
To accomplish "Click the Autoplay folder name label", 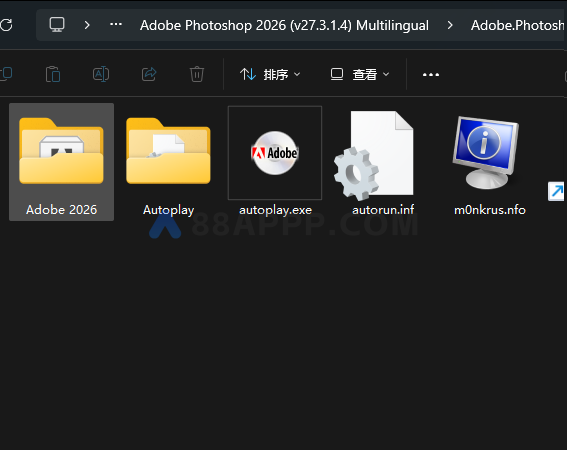I will [x=169, y=210].
